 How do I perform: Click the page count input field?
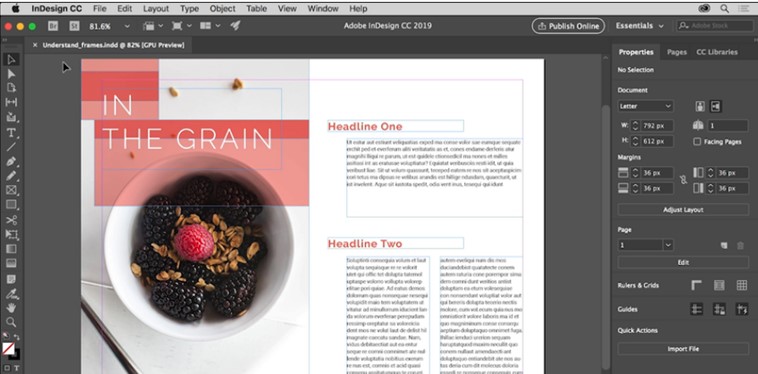pyautogui.click(x=728, y=126)
